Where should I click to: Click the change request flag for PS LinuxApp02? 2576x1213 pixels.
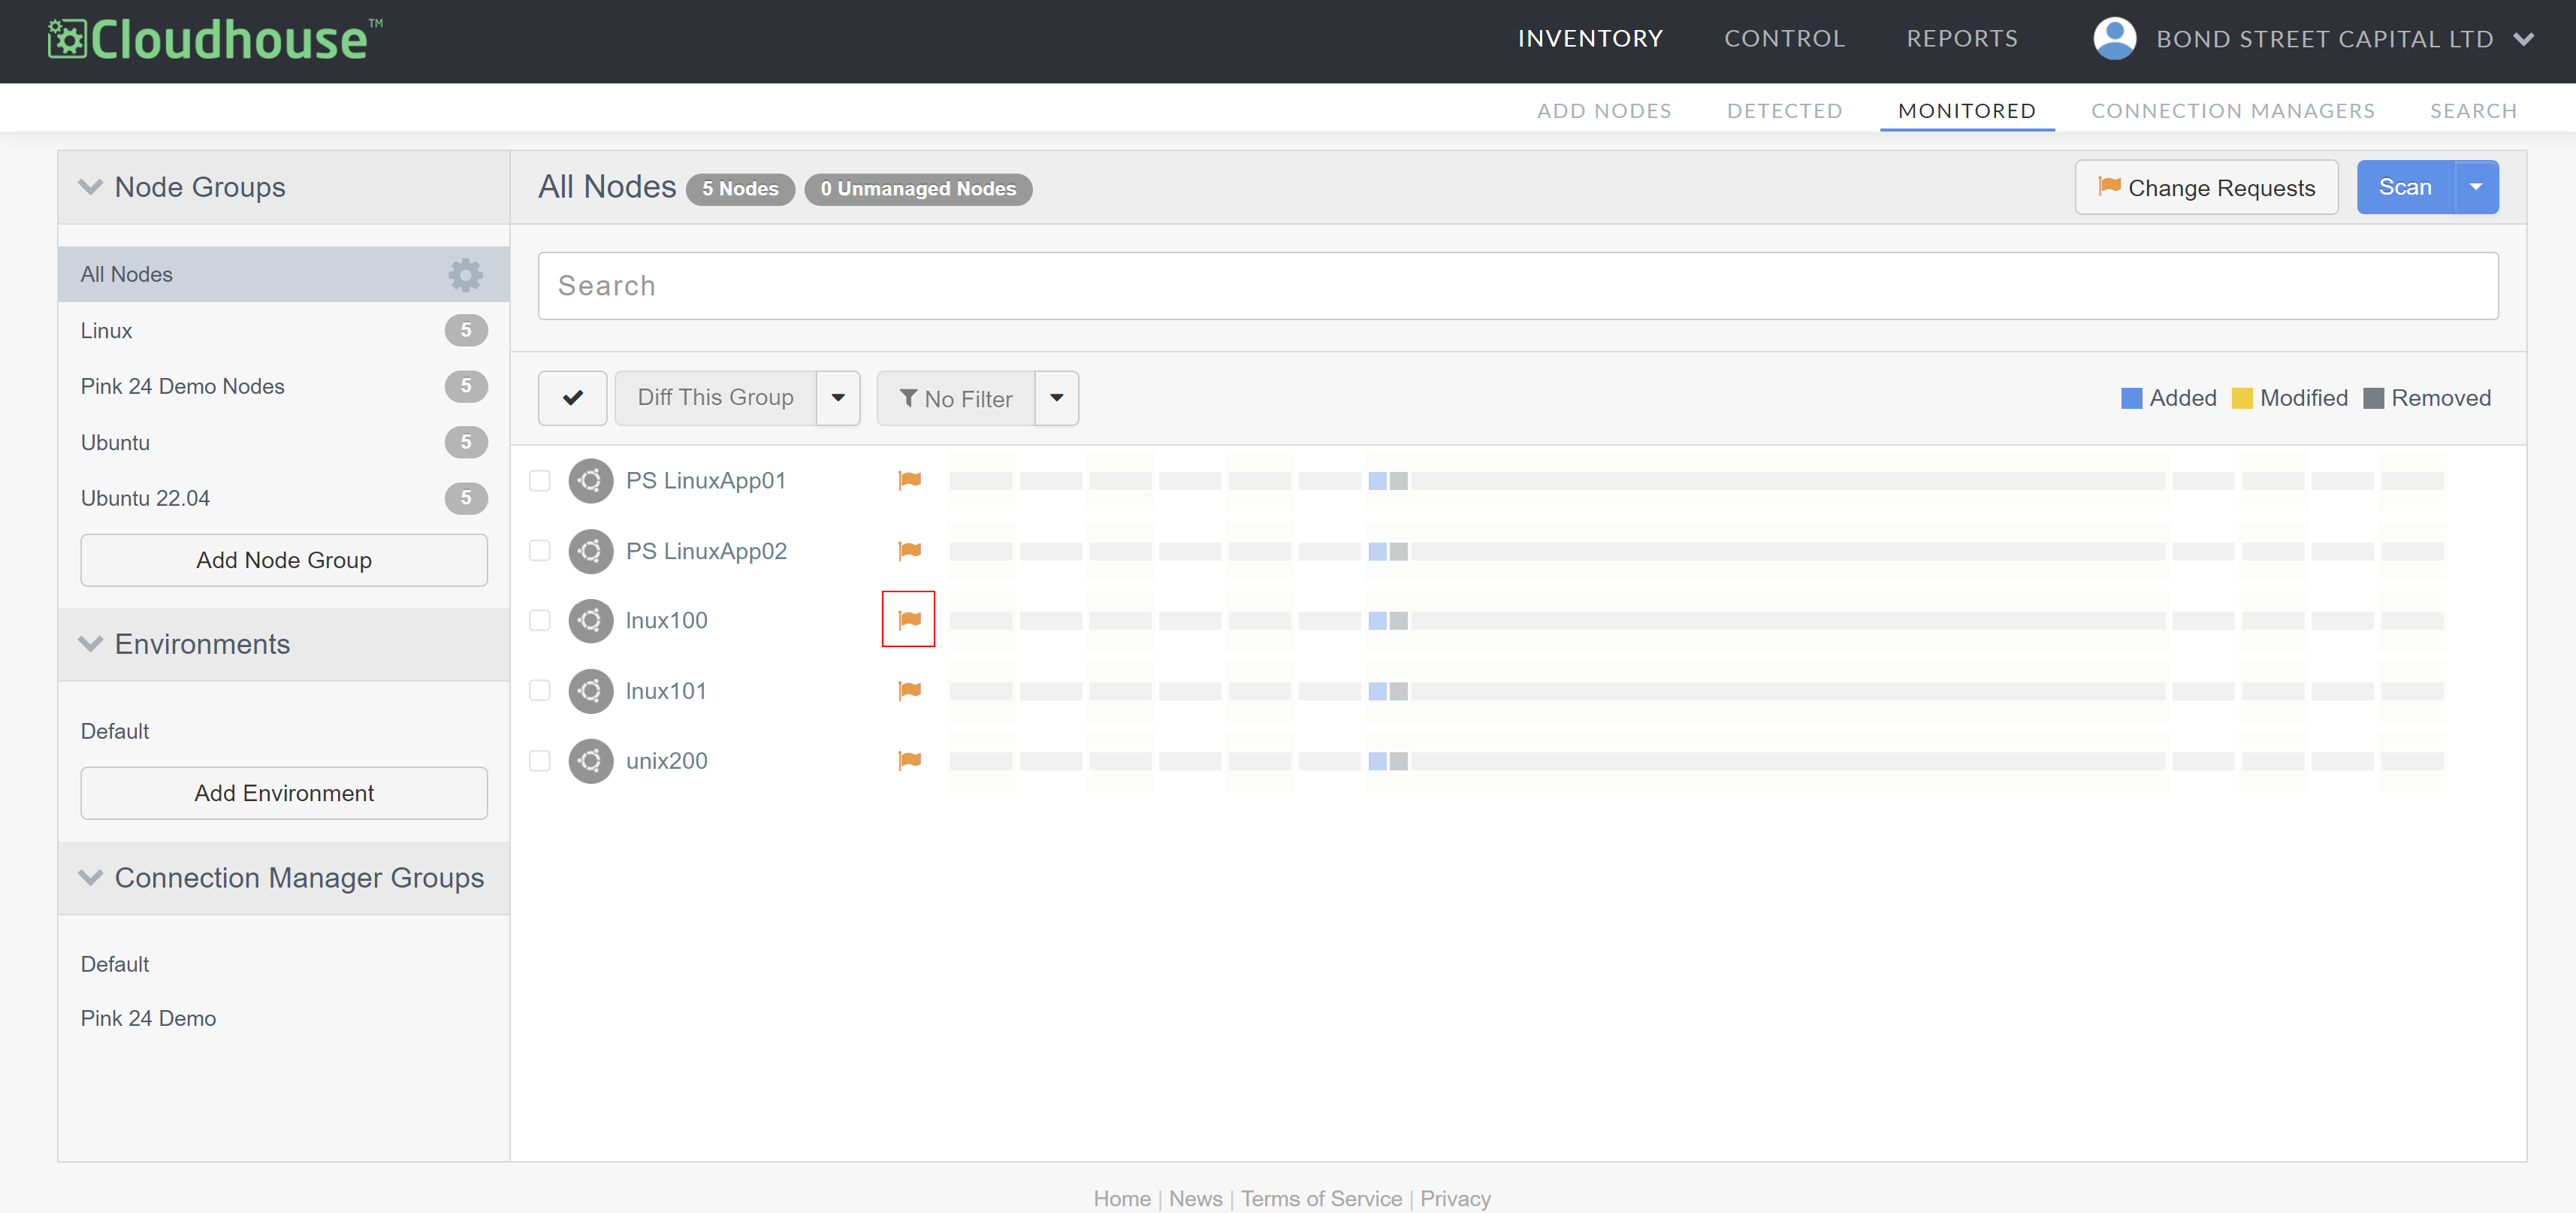click(909, 551)
